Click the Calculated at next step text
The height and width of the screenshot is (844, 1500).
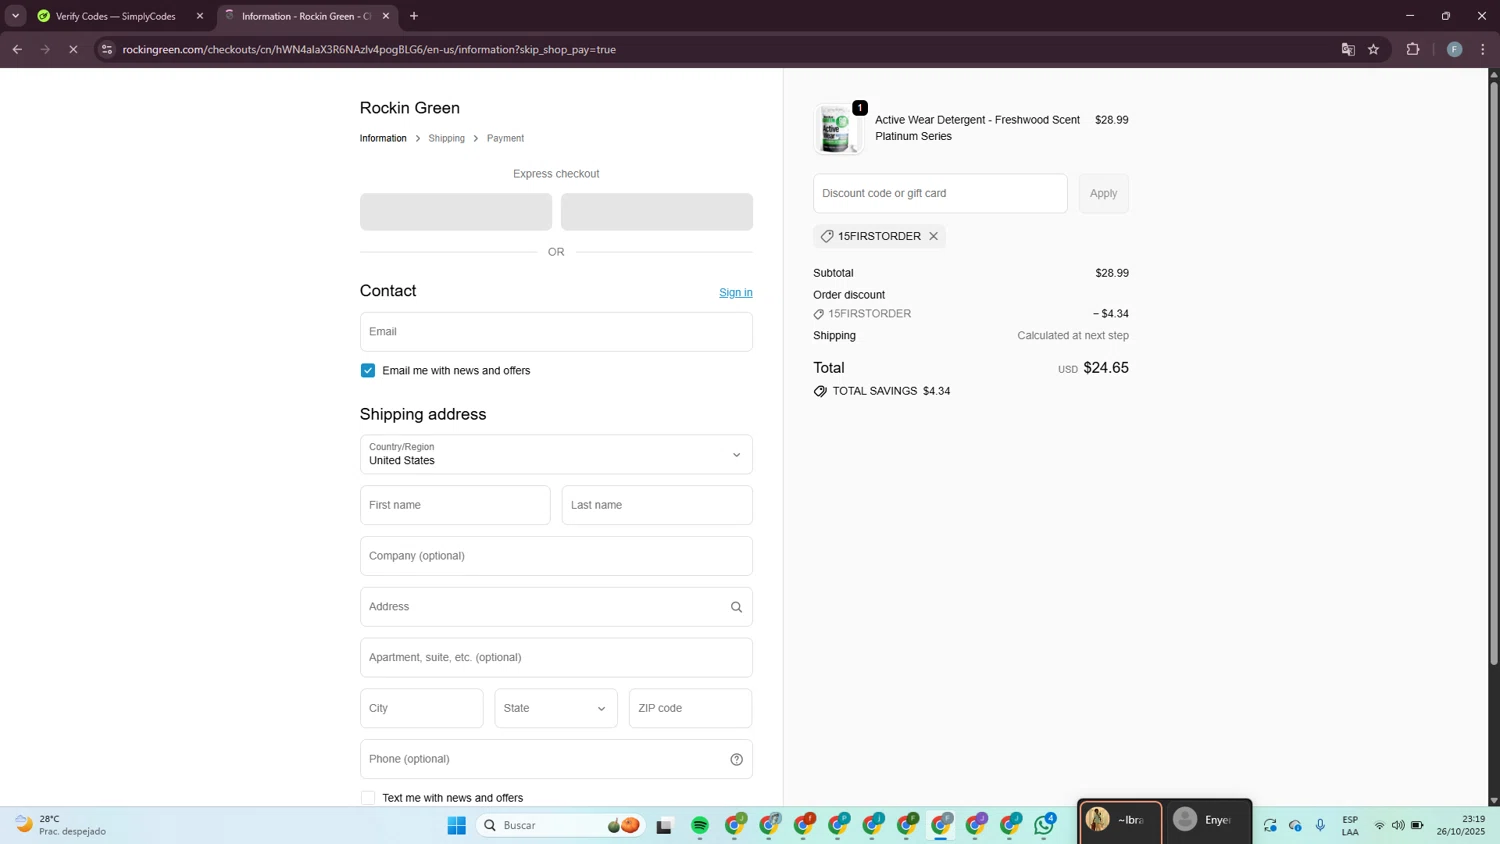point(1073,336)
